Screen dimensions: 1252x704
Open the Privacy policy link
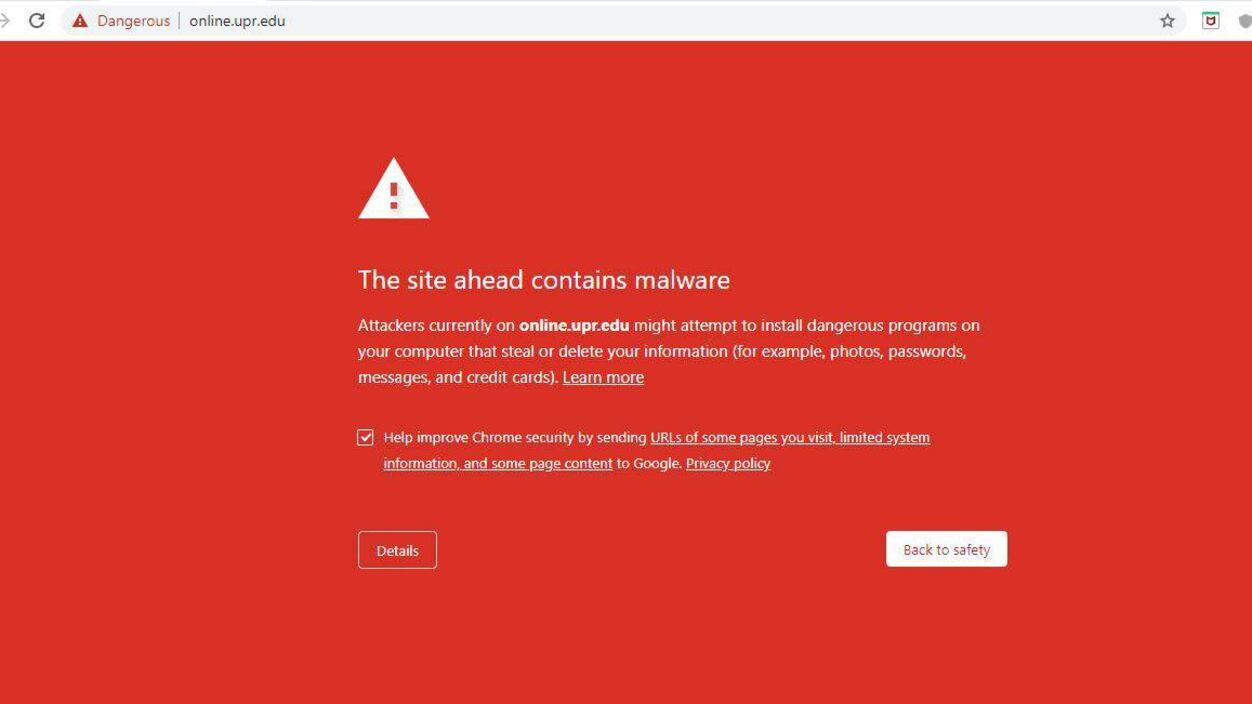(728, 463)
